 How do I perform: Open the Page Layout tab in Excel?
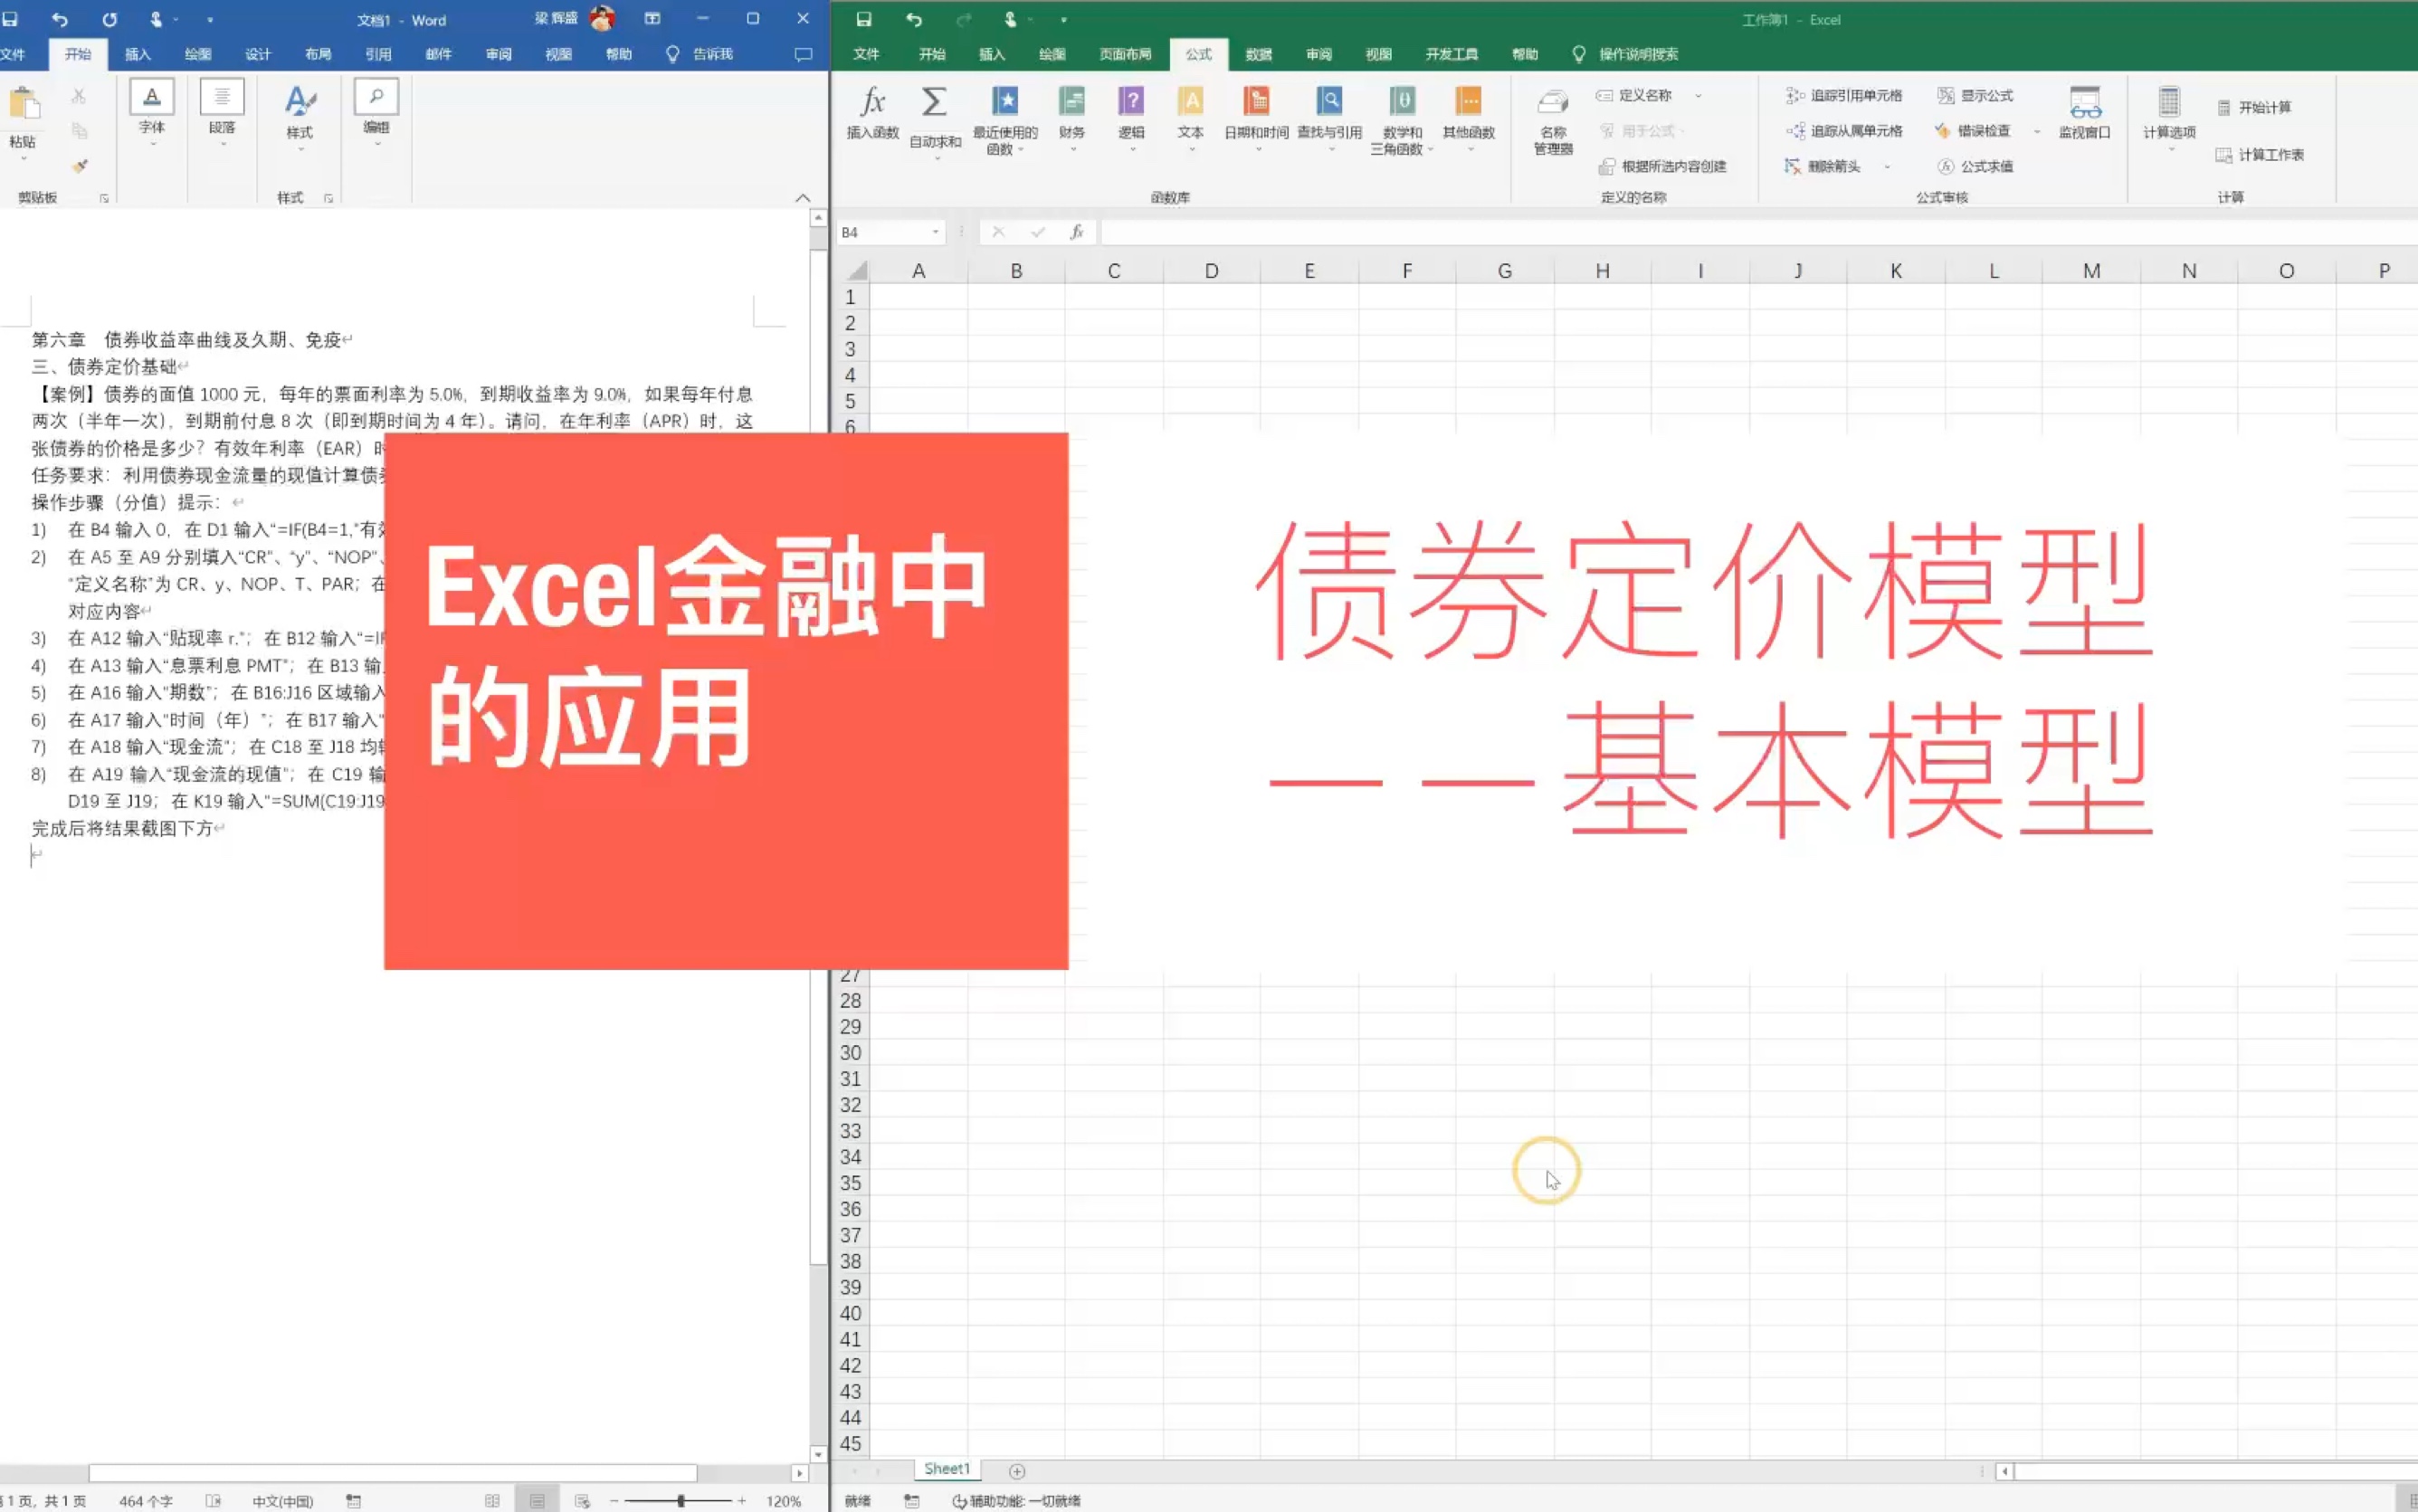tap(1125, 54)
